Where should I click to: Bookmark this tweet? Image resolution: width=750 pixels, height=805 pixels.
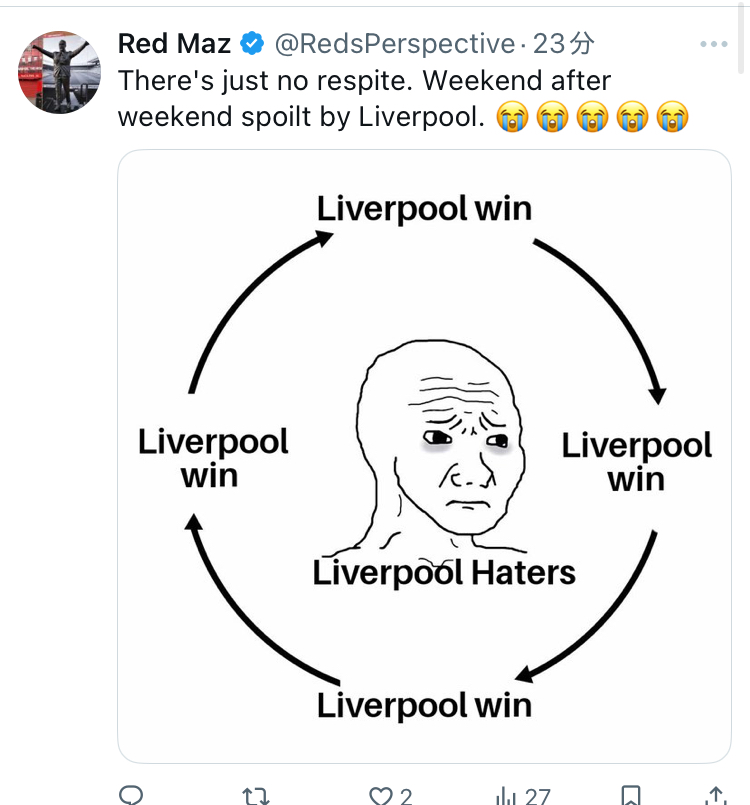tap(630, 795)
